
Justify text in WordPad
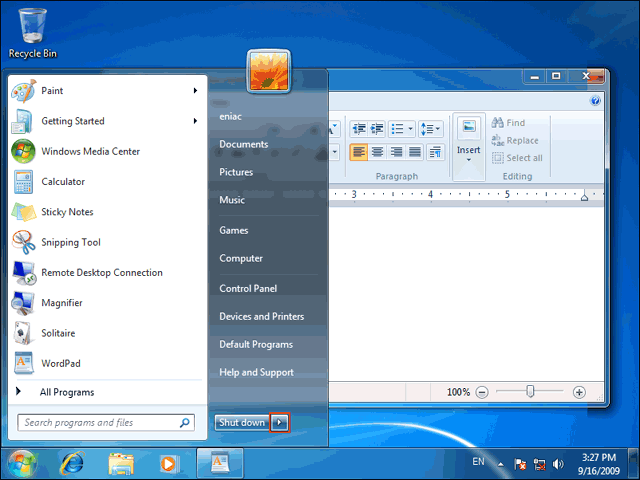pyautogui.click(x=415, y=152)
